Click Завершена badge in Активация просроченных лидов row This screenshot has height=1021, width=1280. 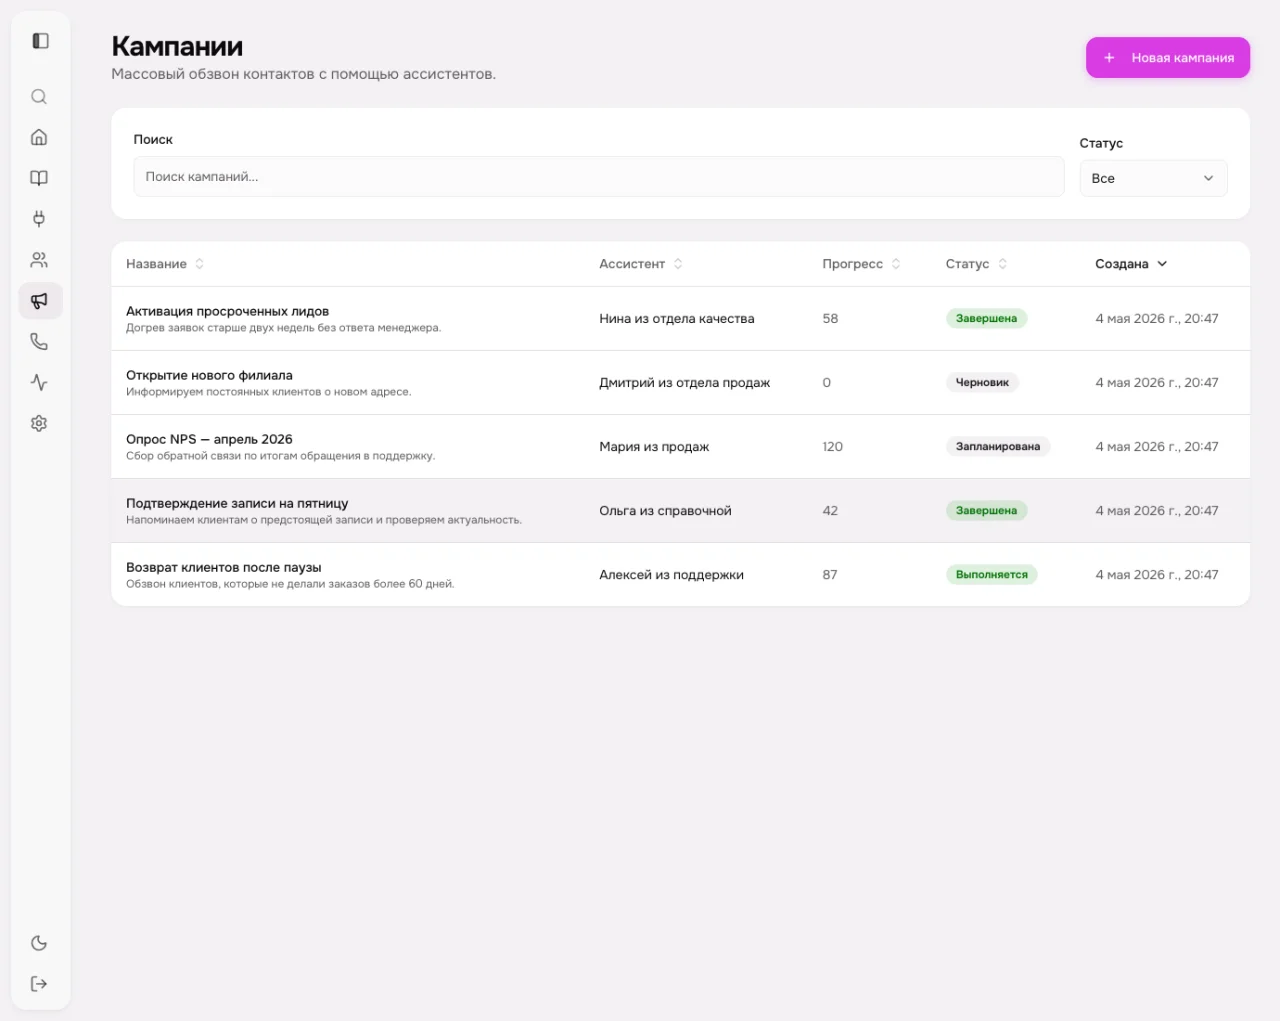[986, 319]
